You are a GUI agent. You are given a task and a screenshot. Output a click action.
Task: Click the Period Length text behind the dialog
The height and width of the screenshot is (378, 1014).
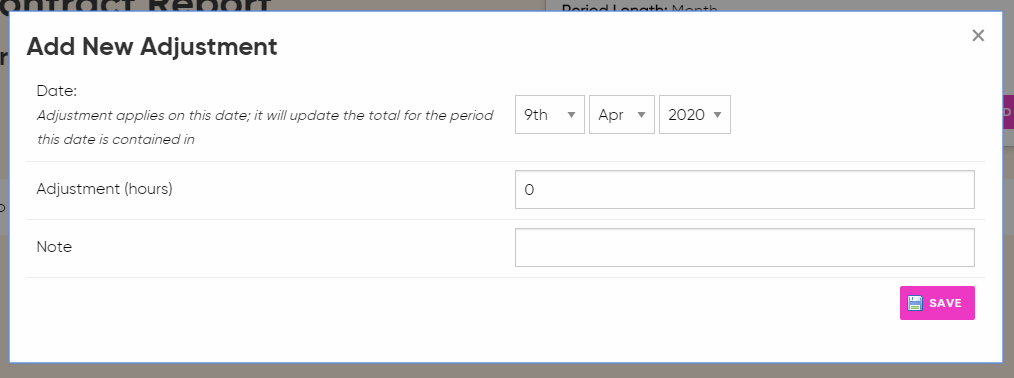coord(640,8)
